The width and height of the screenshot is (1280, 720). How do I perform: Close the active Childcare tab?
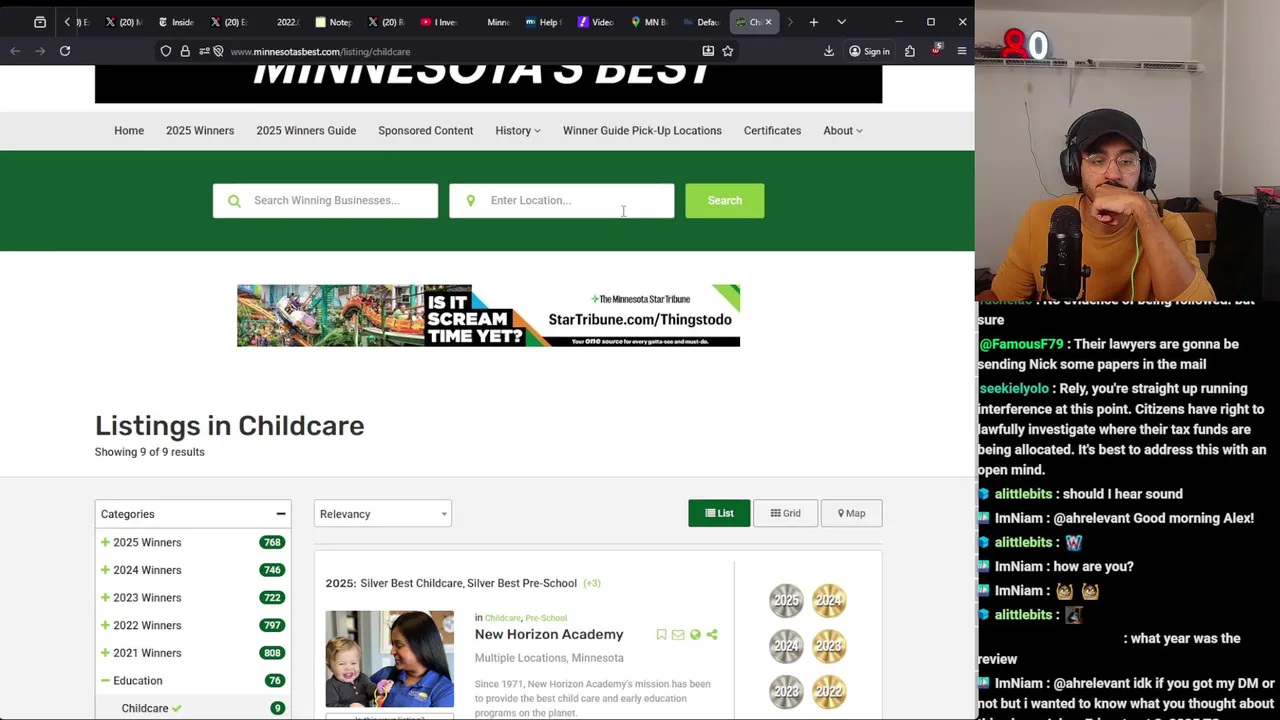[768, 22]
